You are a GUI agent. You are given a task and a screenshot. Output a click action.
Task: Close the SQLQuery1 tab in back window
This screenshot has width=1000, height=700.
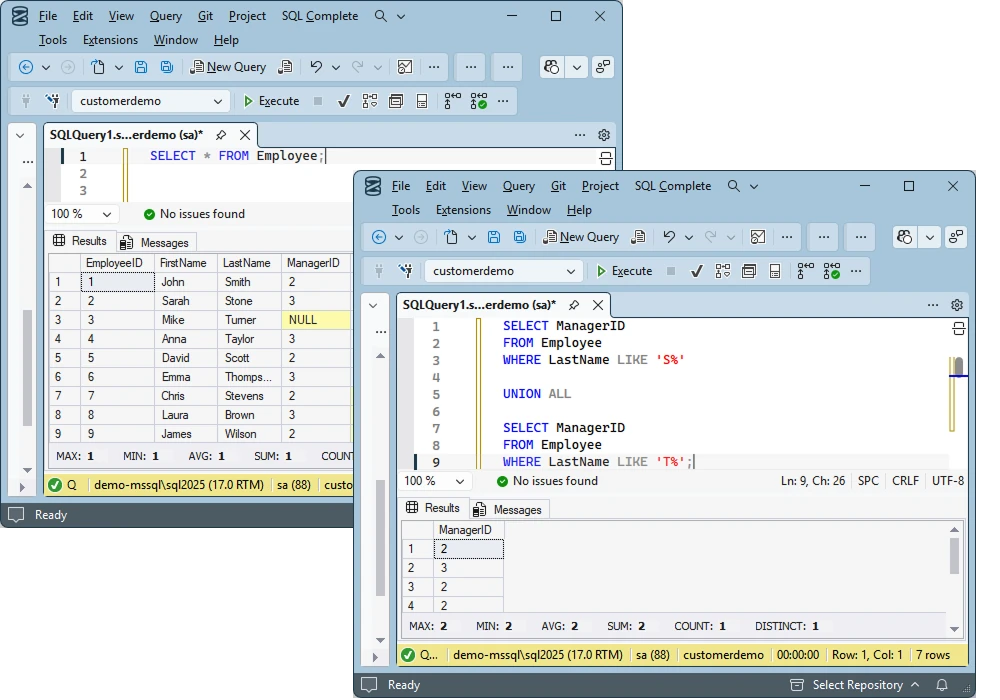tap(245, 135)
